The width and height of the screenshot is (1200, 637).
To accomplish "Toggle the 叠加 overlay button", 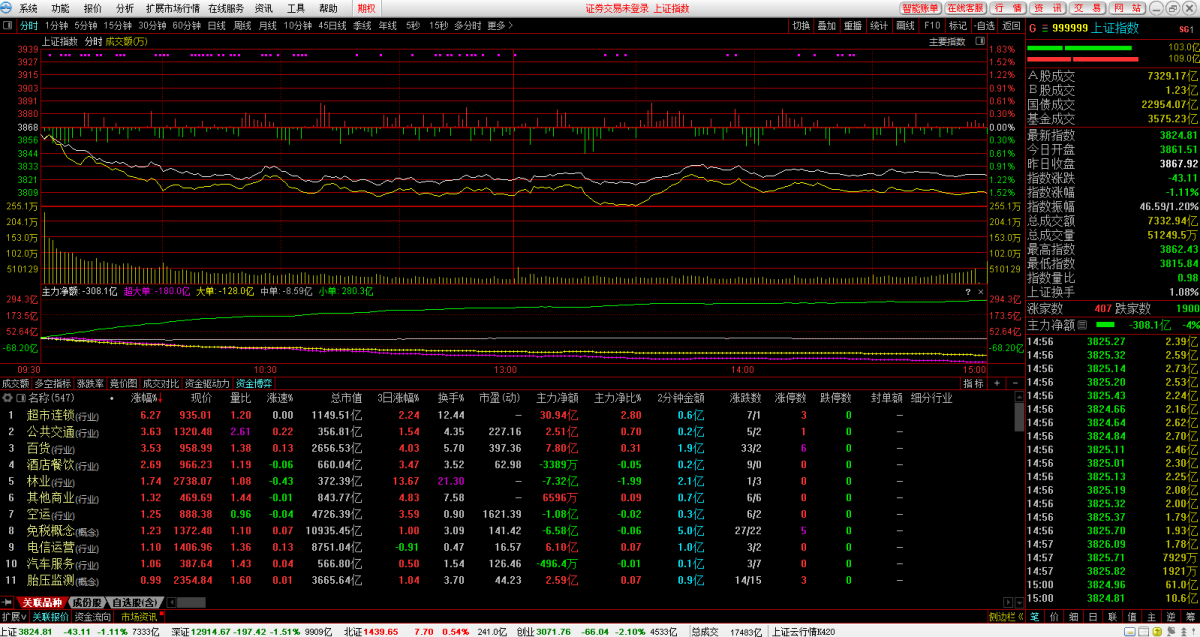I will [826, 25].
